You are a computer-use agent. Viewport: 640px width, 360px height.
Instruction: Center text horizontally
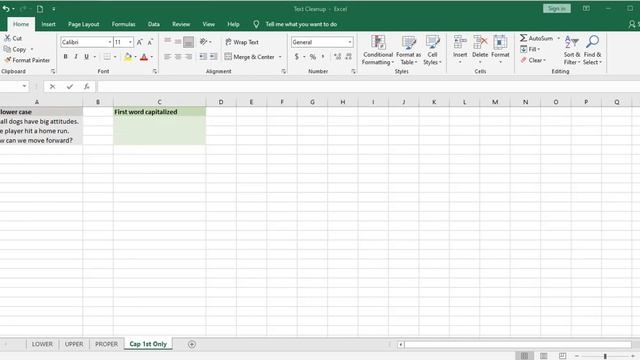pos(178,57)
